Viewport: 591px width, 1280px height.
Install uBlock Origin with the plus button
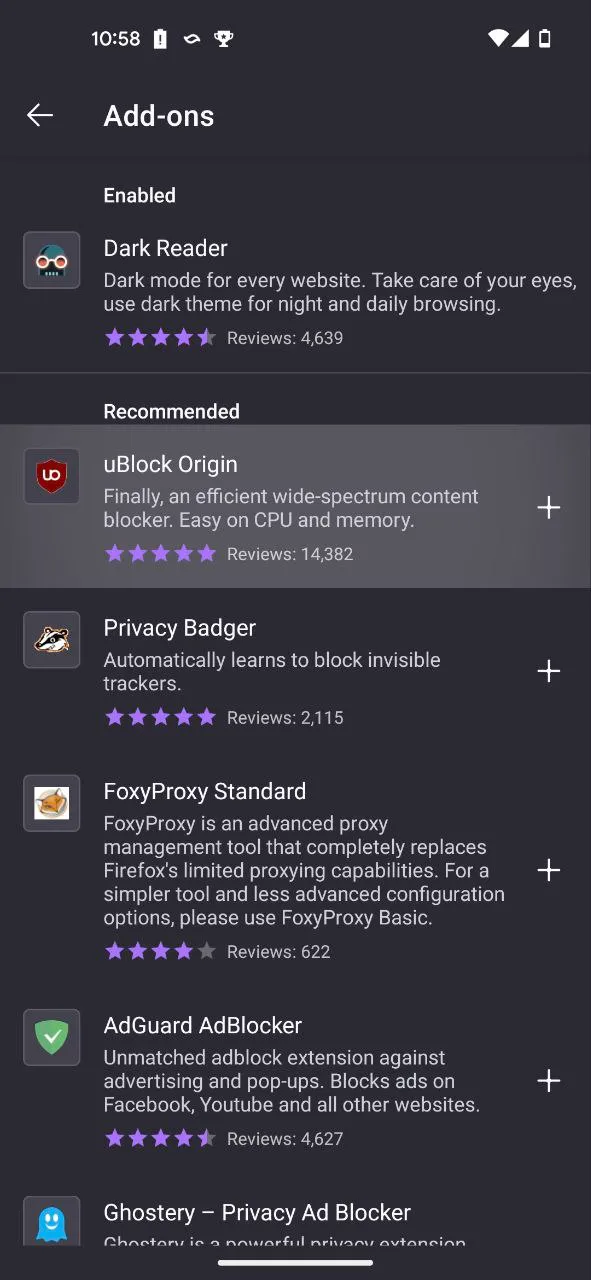[x=548, y=507]
